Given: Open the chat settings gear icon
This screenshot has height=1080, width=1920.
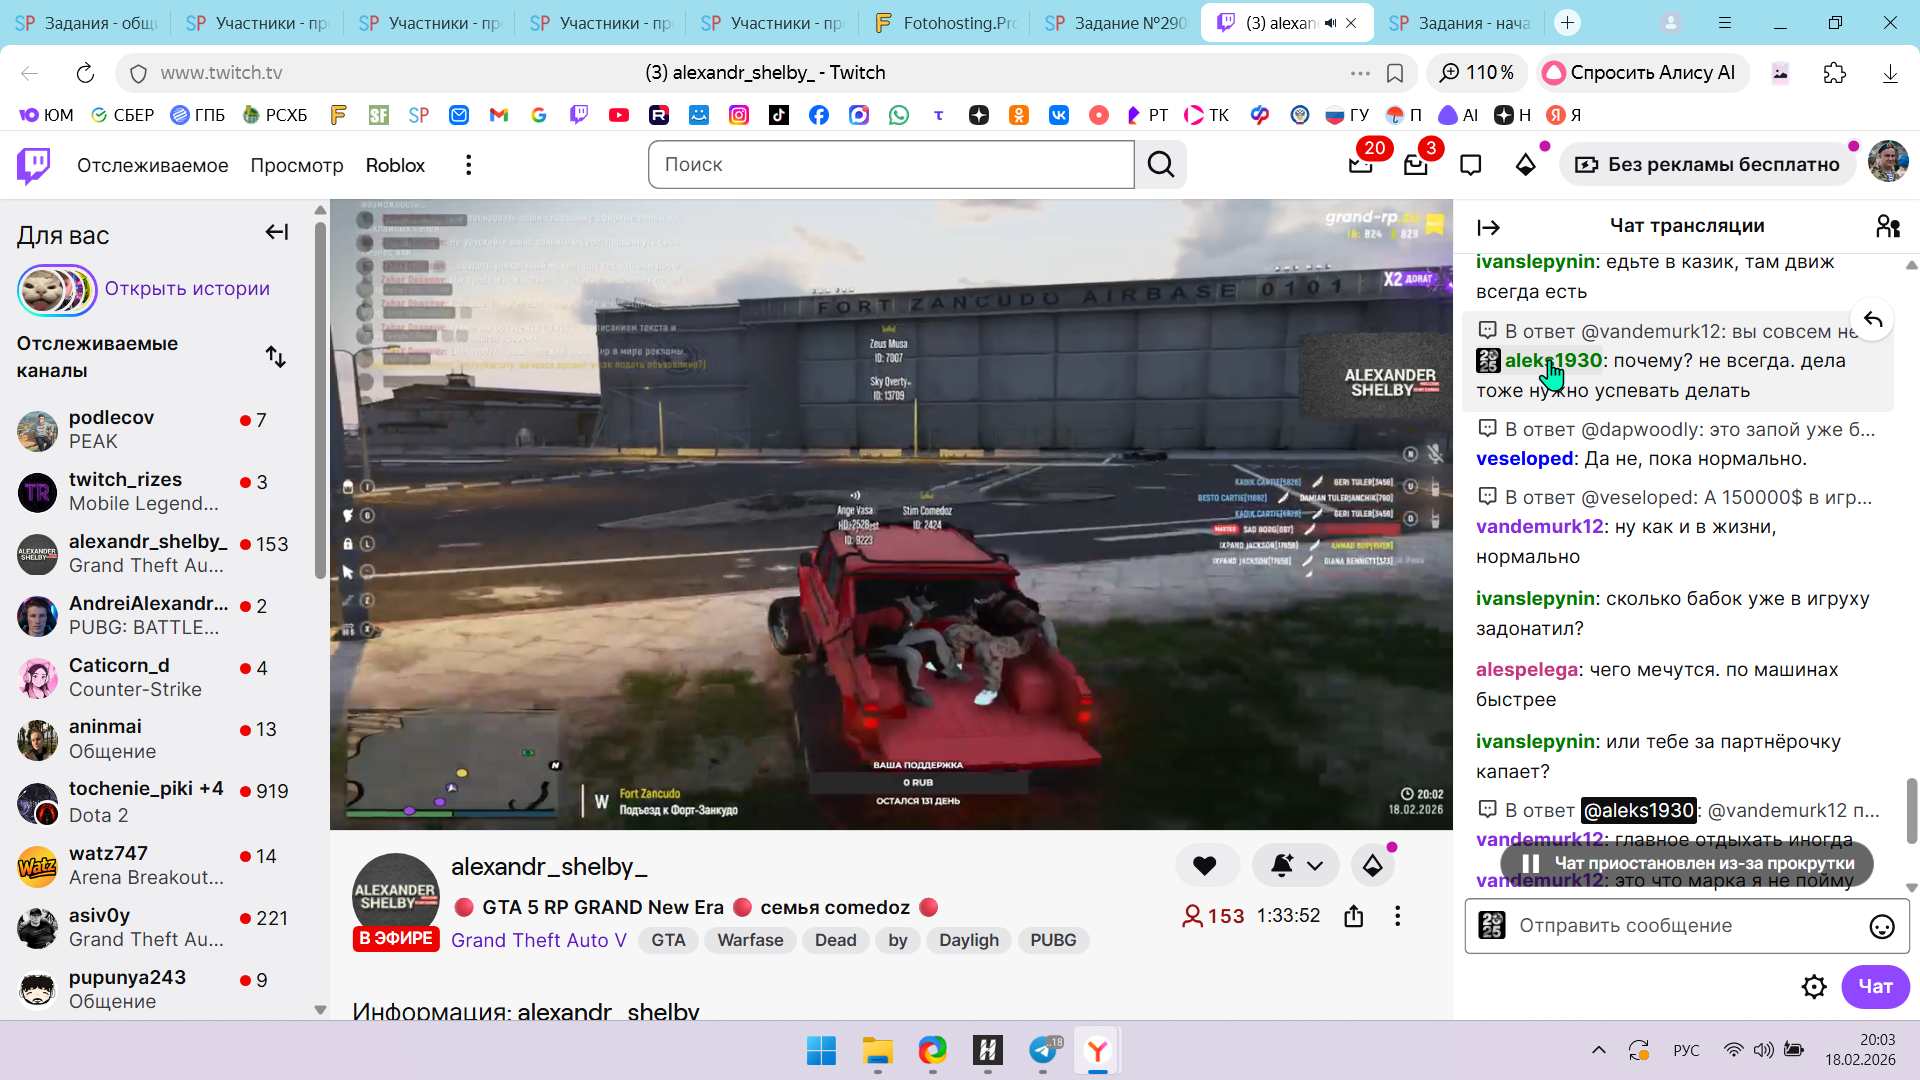Looking at the screenshot, I should pos(1813,987).
